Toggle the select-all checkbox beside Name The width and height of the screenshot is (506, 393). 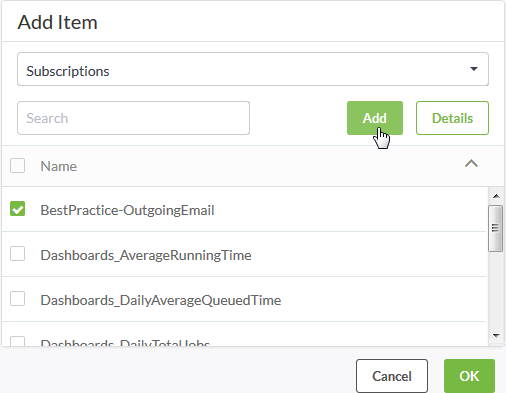pyautogui.click(x=17, y=166)
